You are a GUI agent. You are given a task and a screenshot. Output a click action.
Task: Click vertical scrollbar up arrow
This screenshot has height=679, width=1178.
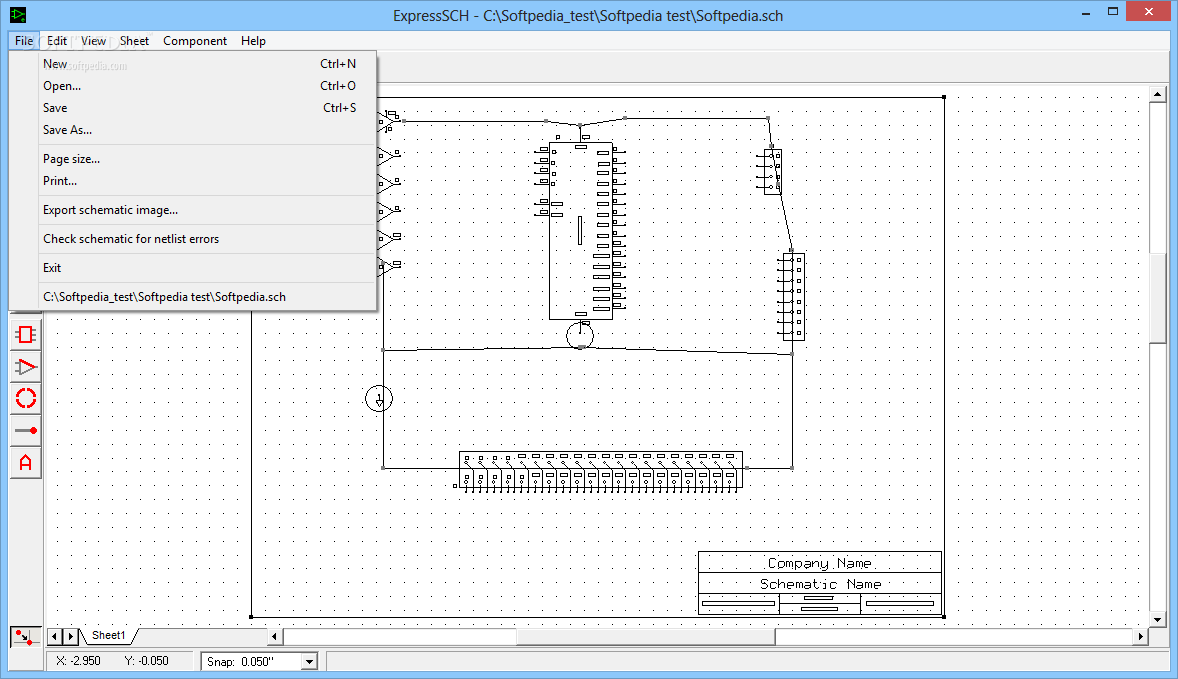pyautogui.click(x=1158, y=95)
